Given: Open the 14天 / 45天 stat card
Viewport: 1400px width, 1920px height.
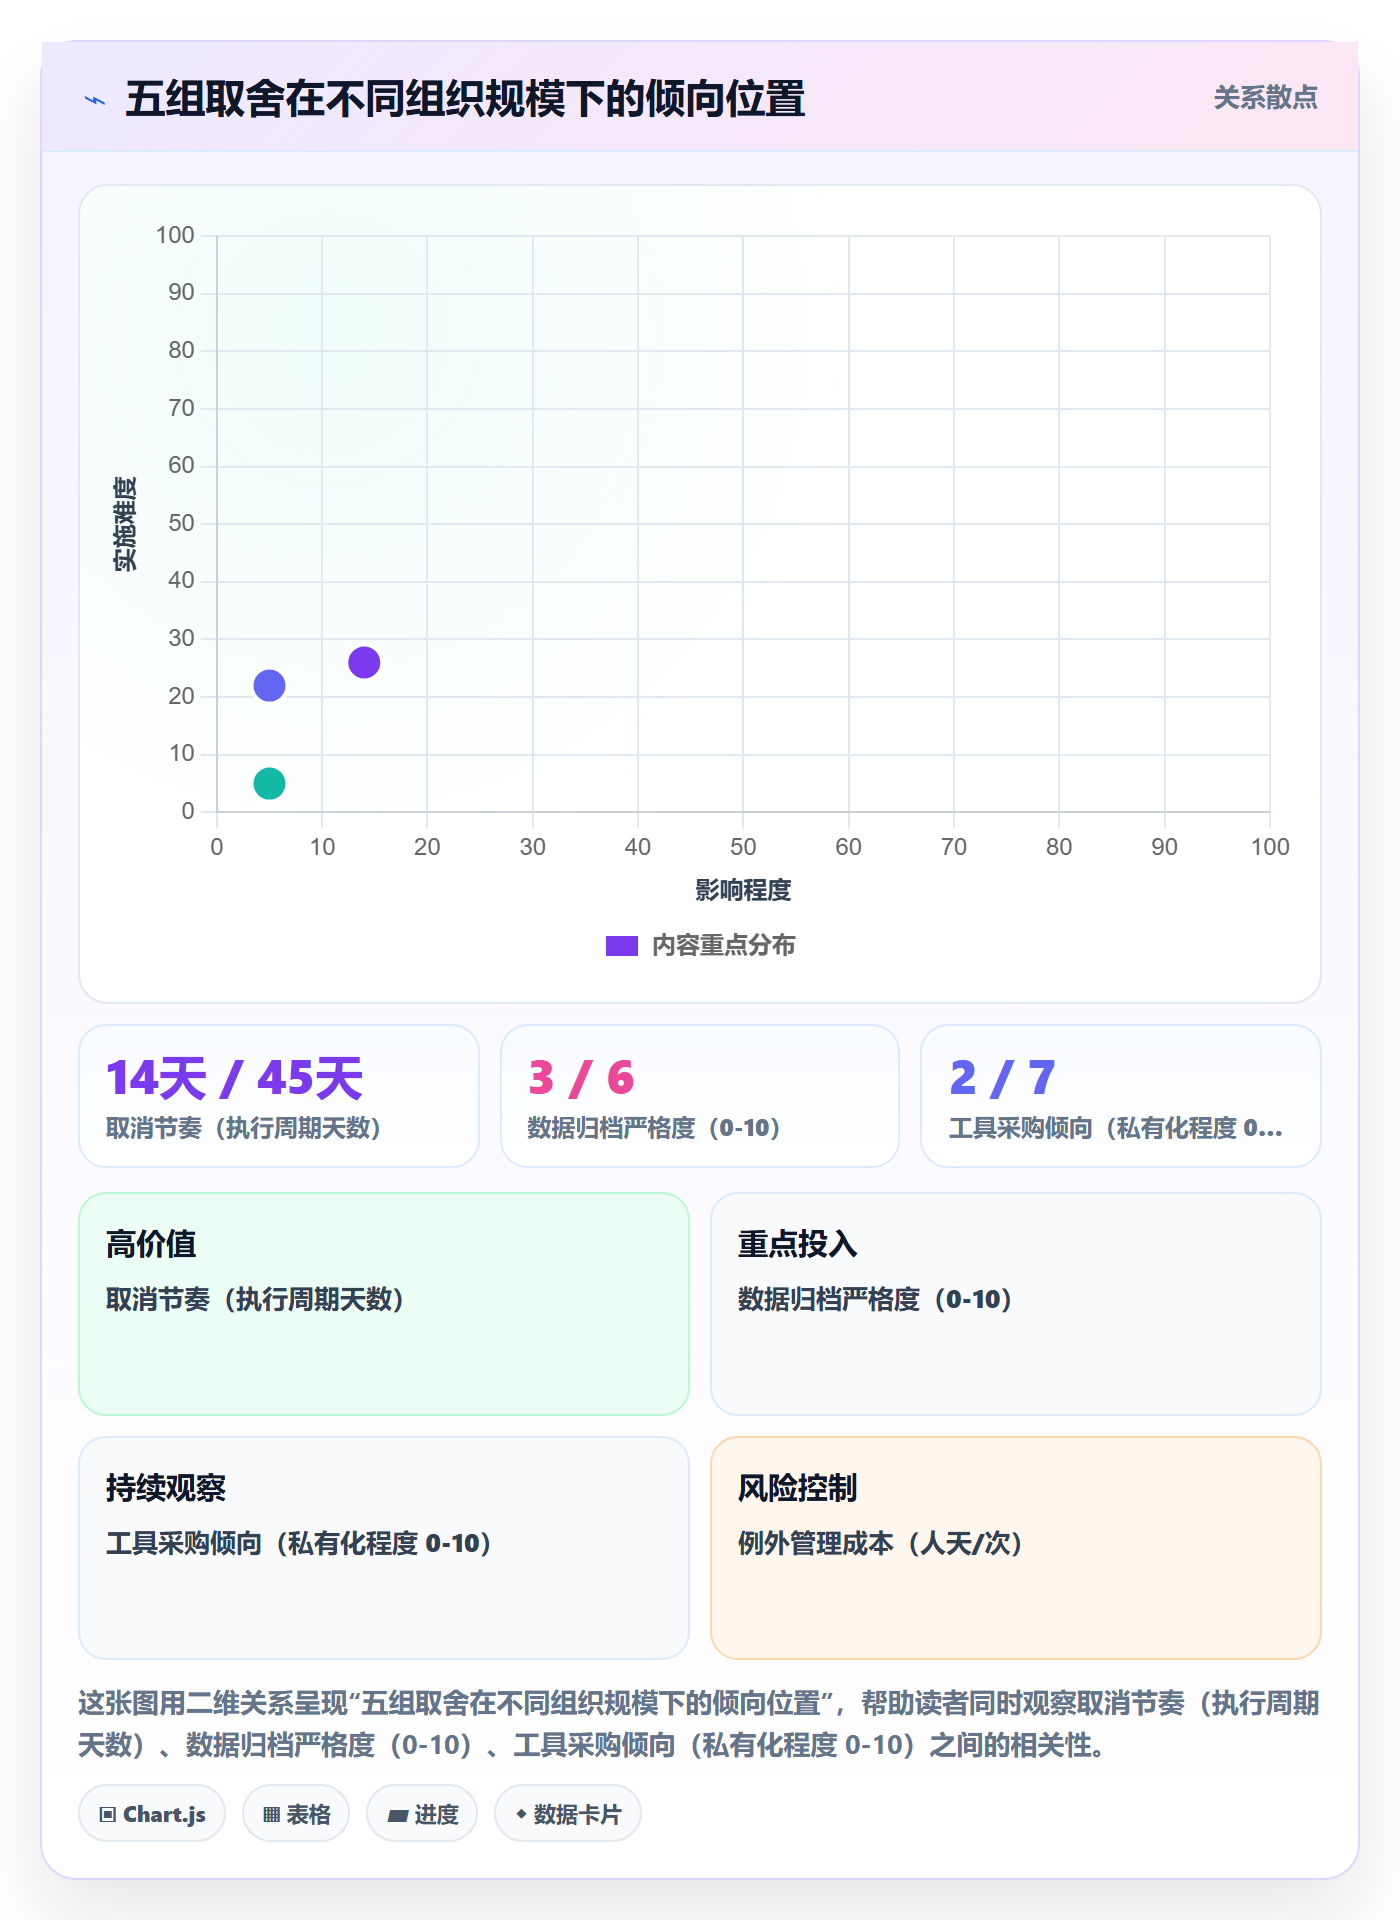Looking at the screenshot, I should click(279, 1096).
